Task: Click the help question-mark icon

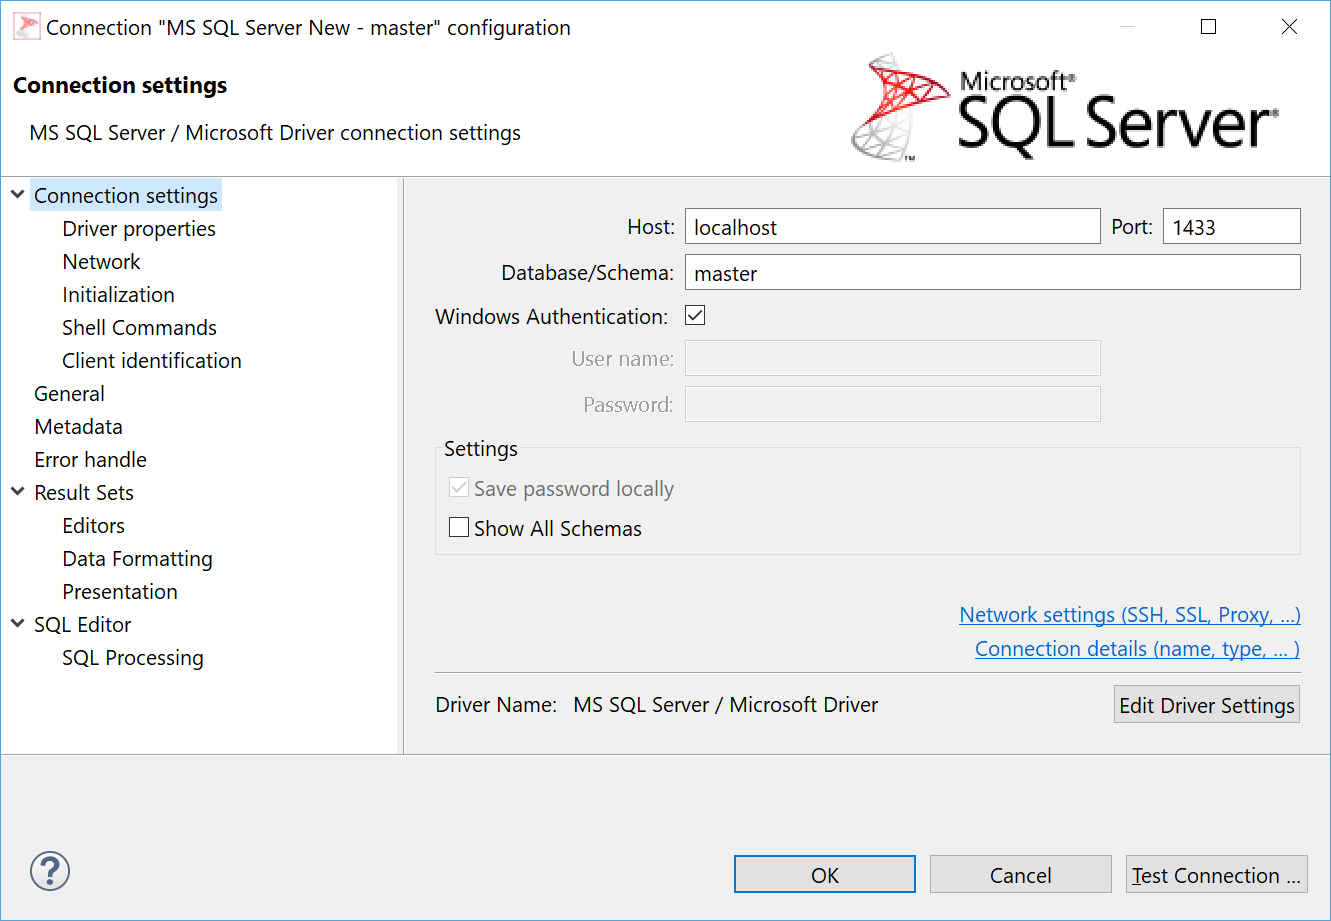Action: [50, 871]
